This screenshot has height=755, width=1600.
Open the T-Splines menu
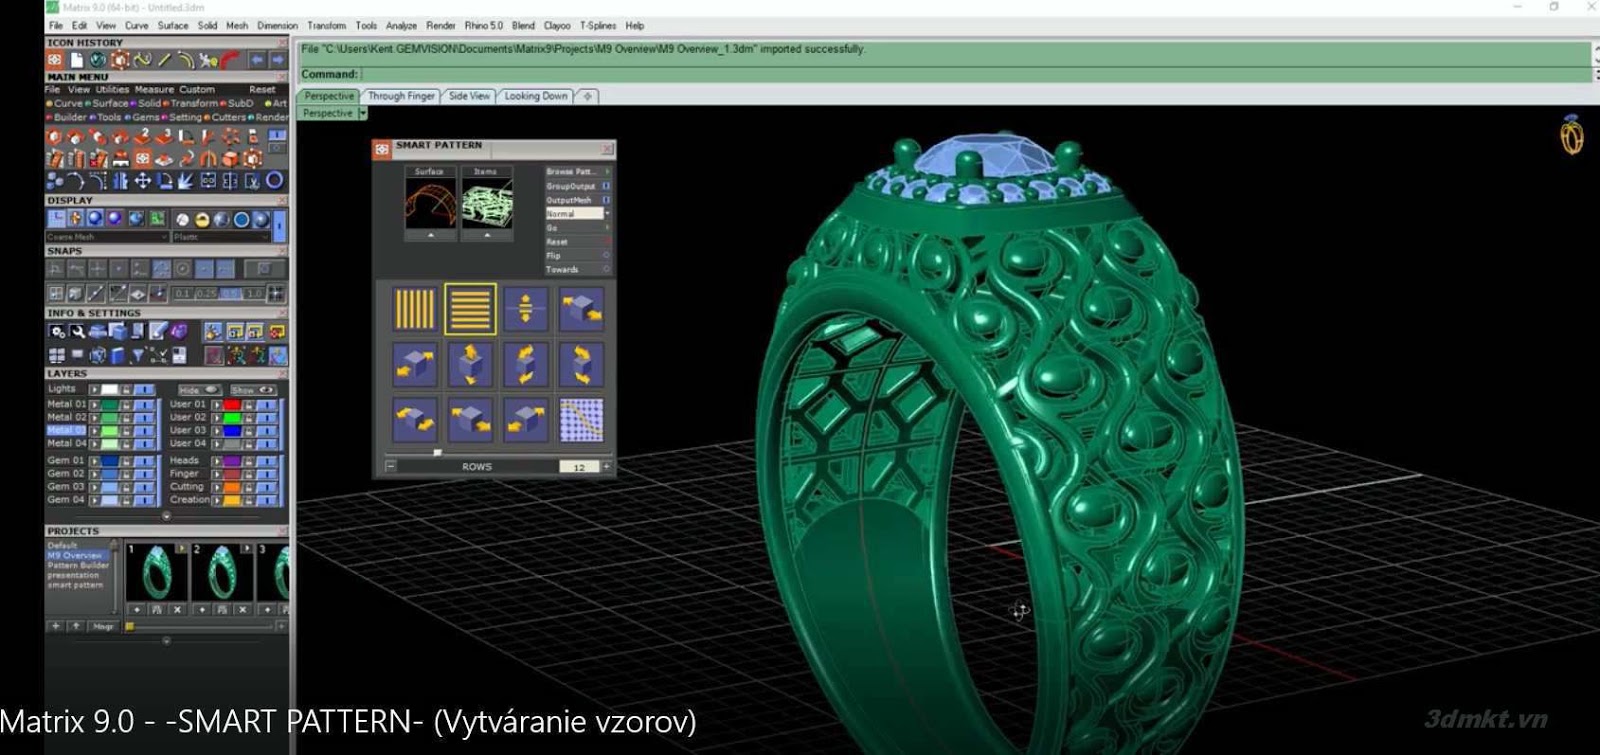(598, 26)
